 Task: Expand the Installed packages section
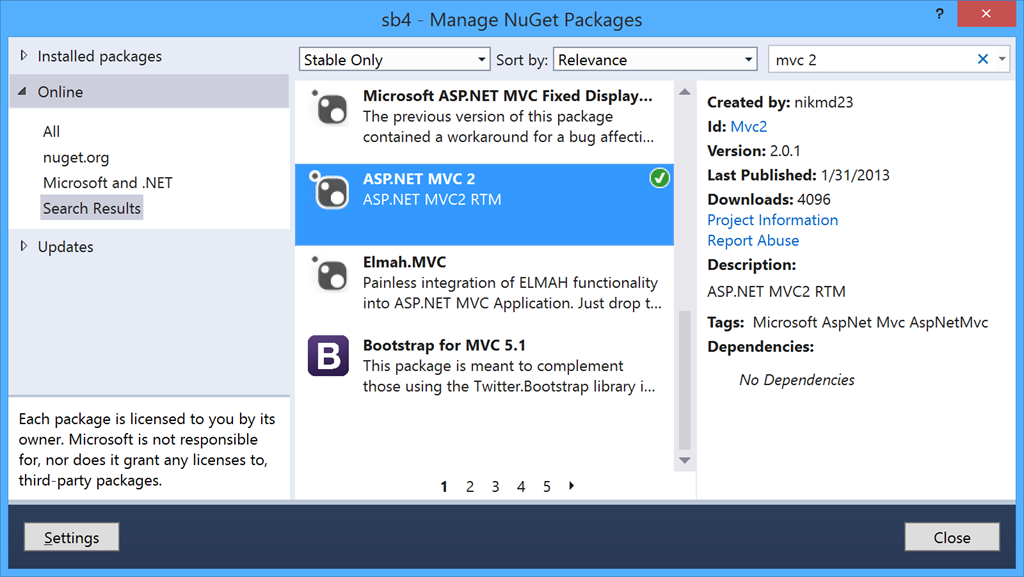pos(24,56)
